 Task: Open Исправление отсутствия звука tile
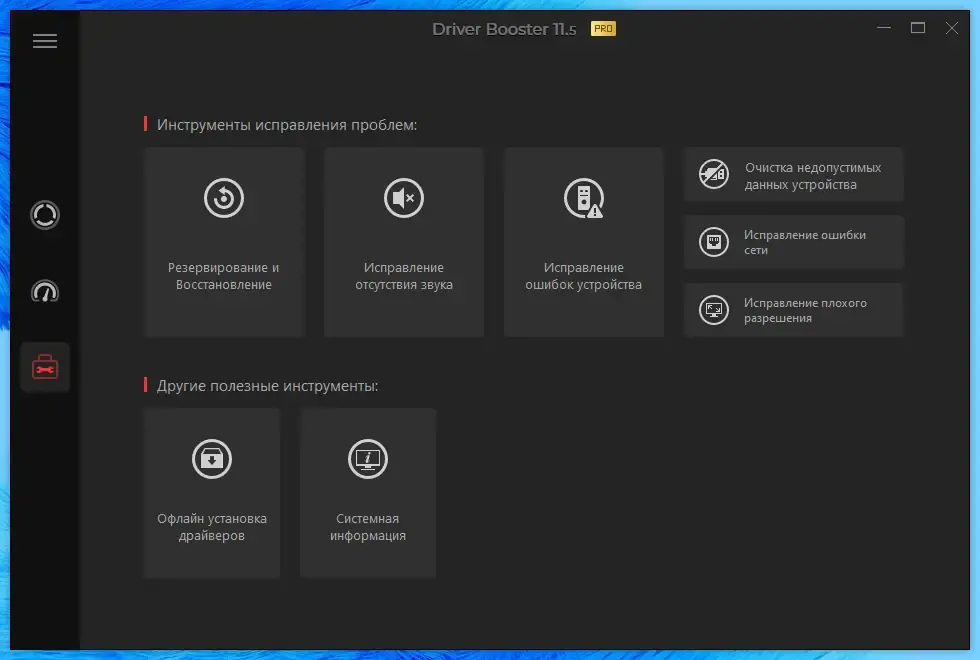click(x=404, y=242)
